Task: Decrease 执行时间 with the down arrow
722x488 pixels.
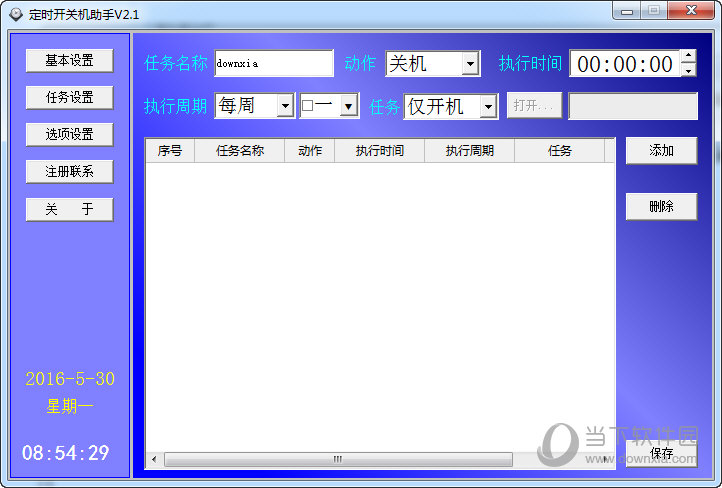Action: point(688,70)
